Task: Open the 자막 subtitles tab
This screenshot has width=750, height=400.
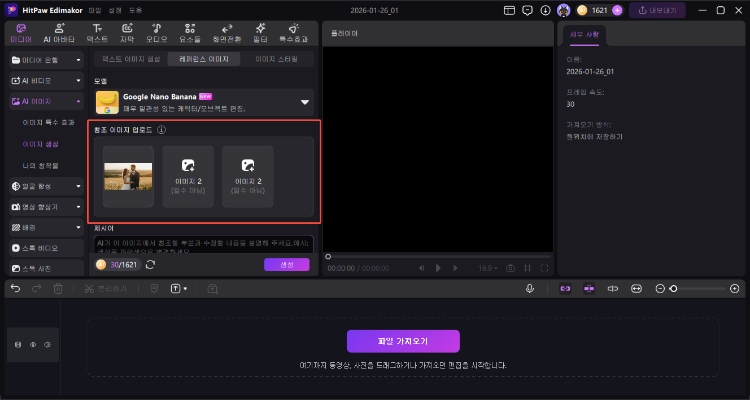Action: (x=127, y=33)
